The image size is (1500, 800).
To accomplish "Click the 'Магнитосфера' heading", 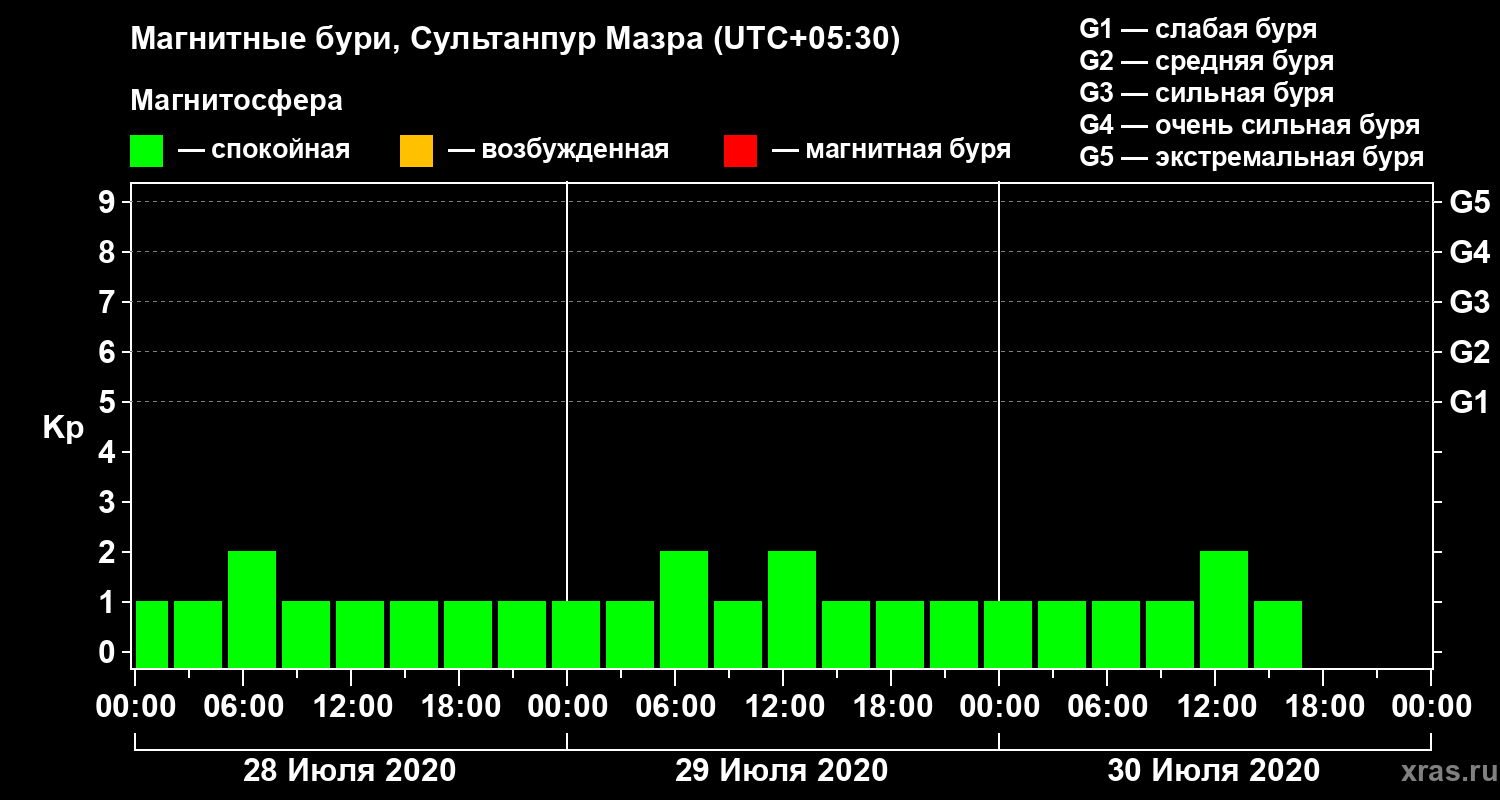I will 236,101.
